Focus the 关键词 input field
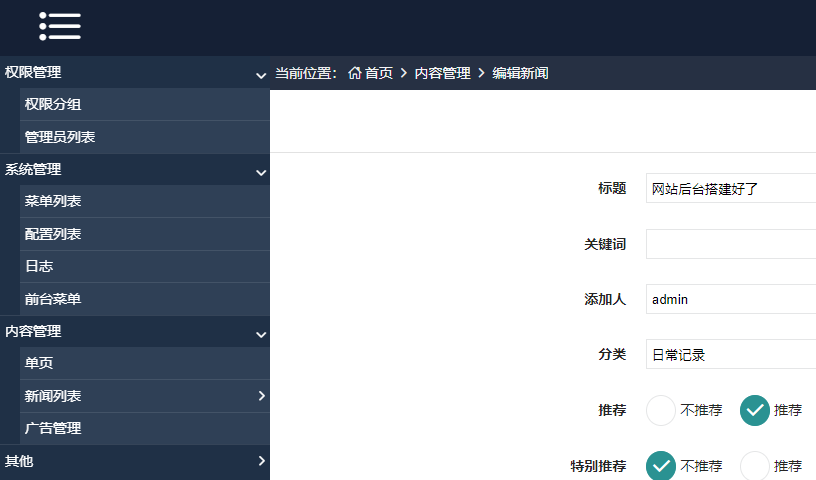The height and width of the screenshot is (480, 816). tap(730, 244)
